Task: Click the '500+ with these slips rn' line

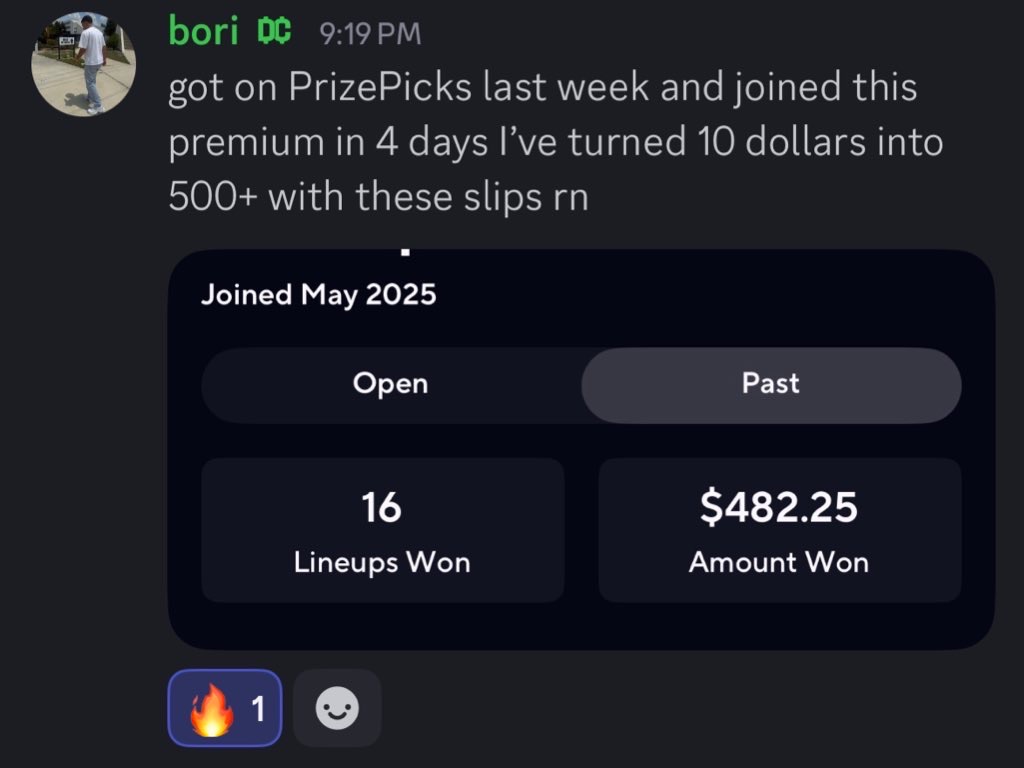Action: pos(379,197)
